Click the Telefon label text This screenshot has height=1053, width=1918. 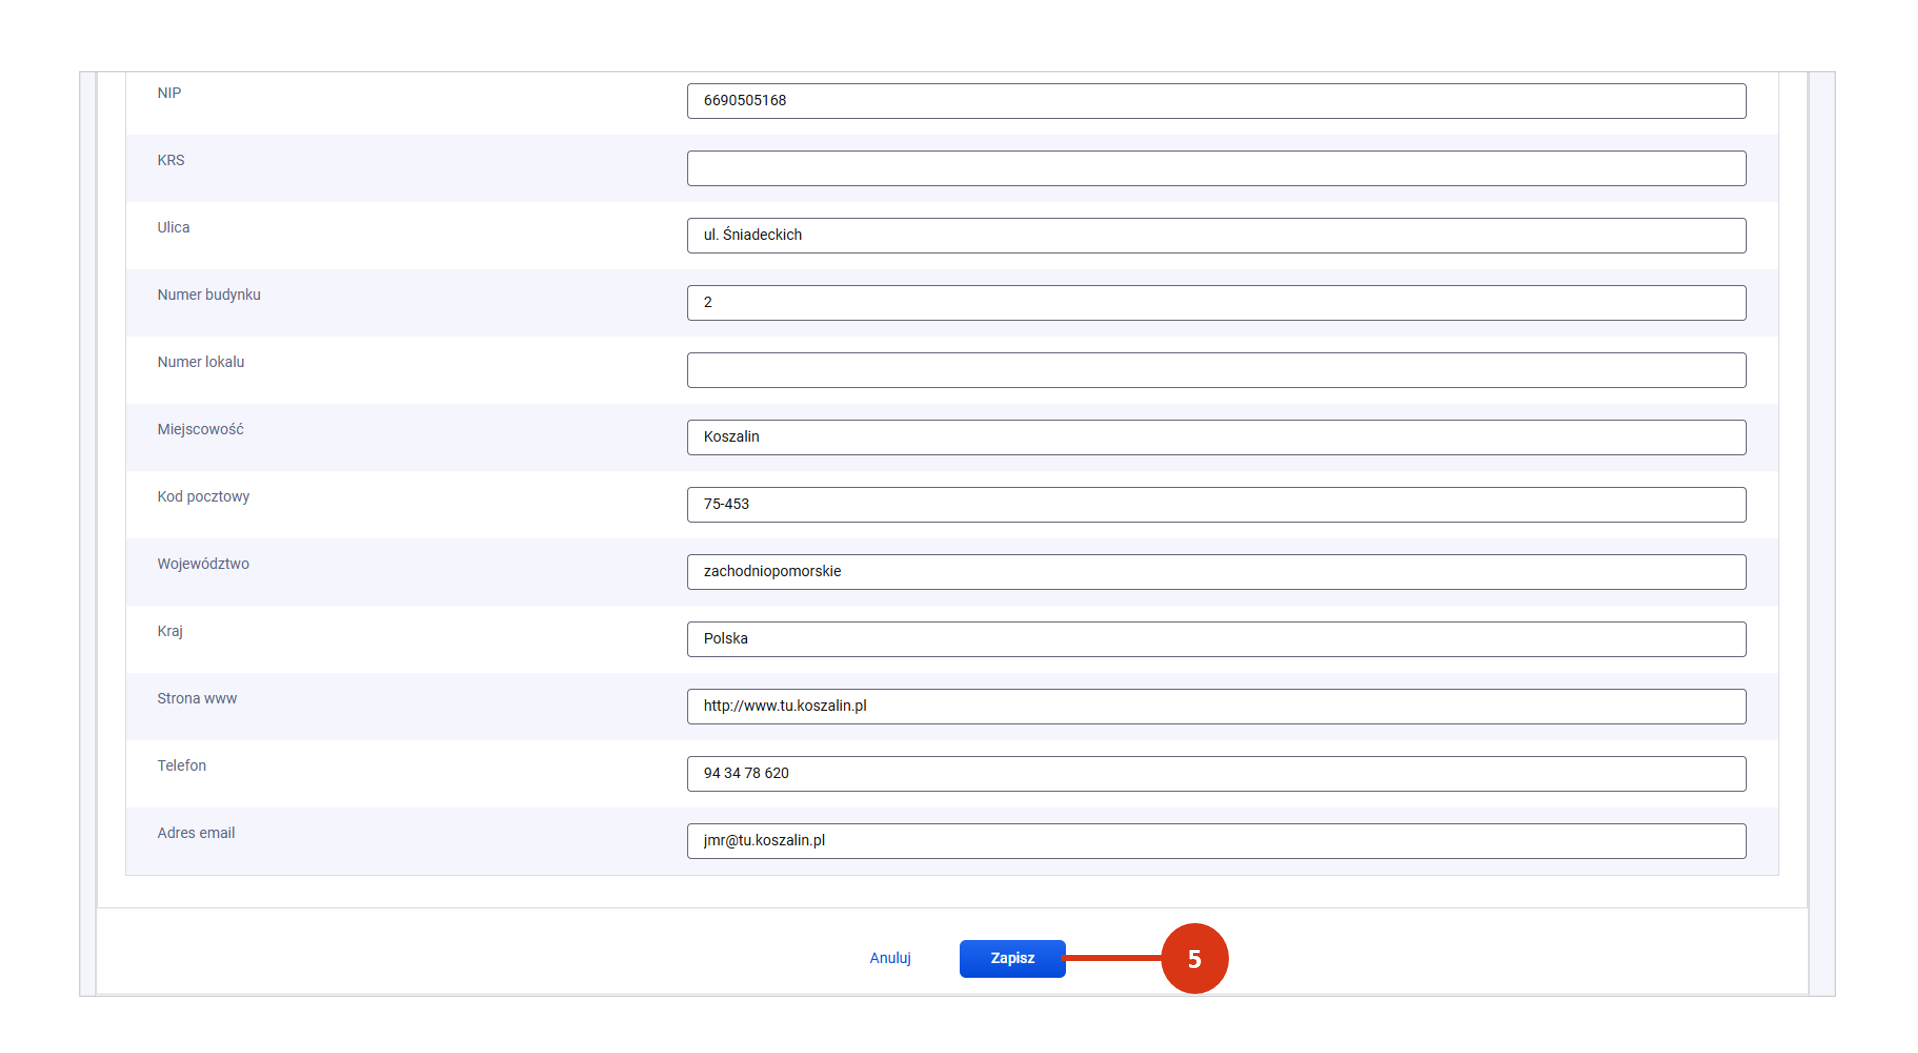click(x=181, y=765)
